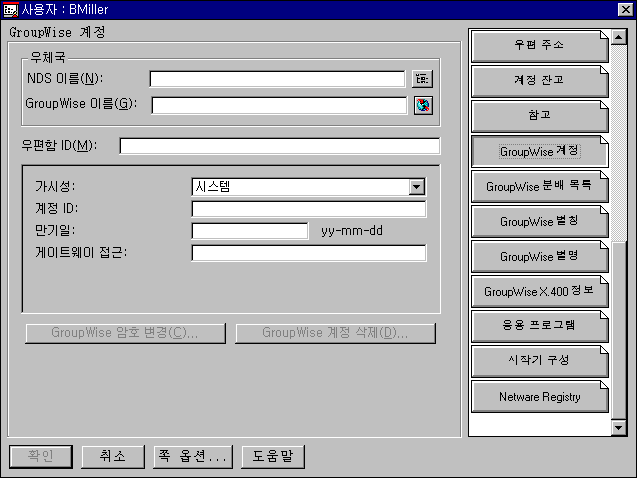Click the page list scroll up arrow
Viewport: 637px width, 478px height.
point(619,37)
